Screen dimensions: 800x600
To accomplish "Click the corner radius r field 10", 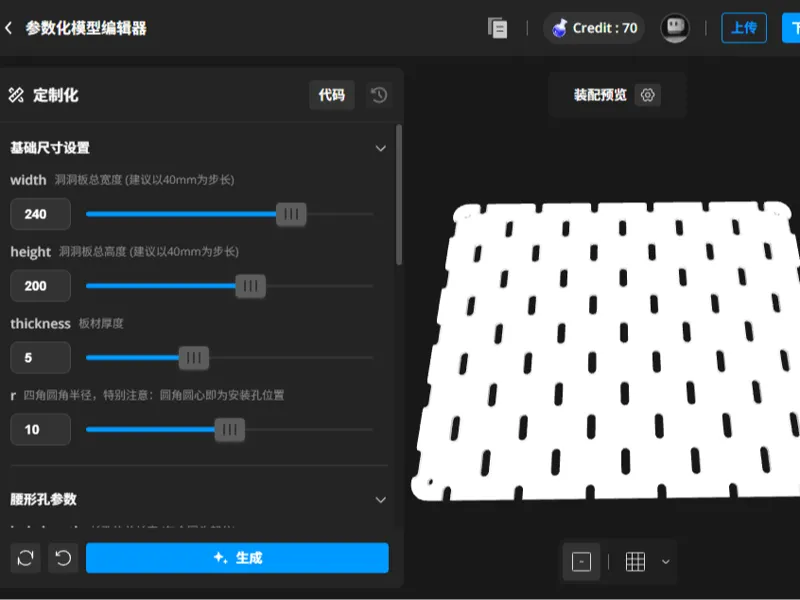I will (40, 430).
